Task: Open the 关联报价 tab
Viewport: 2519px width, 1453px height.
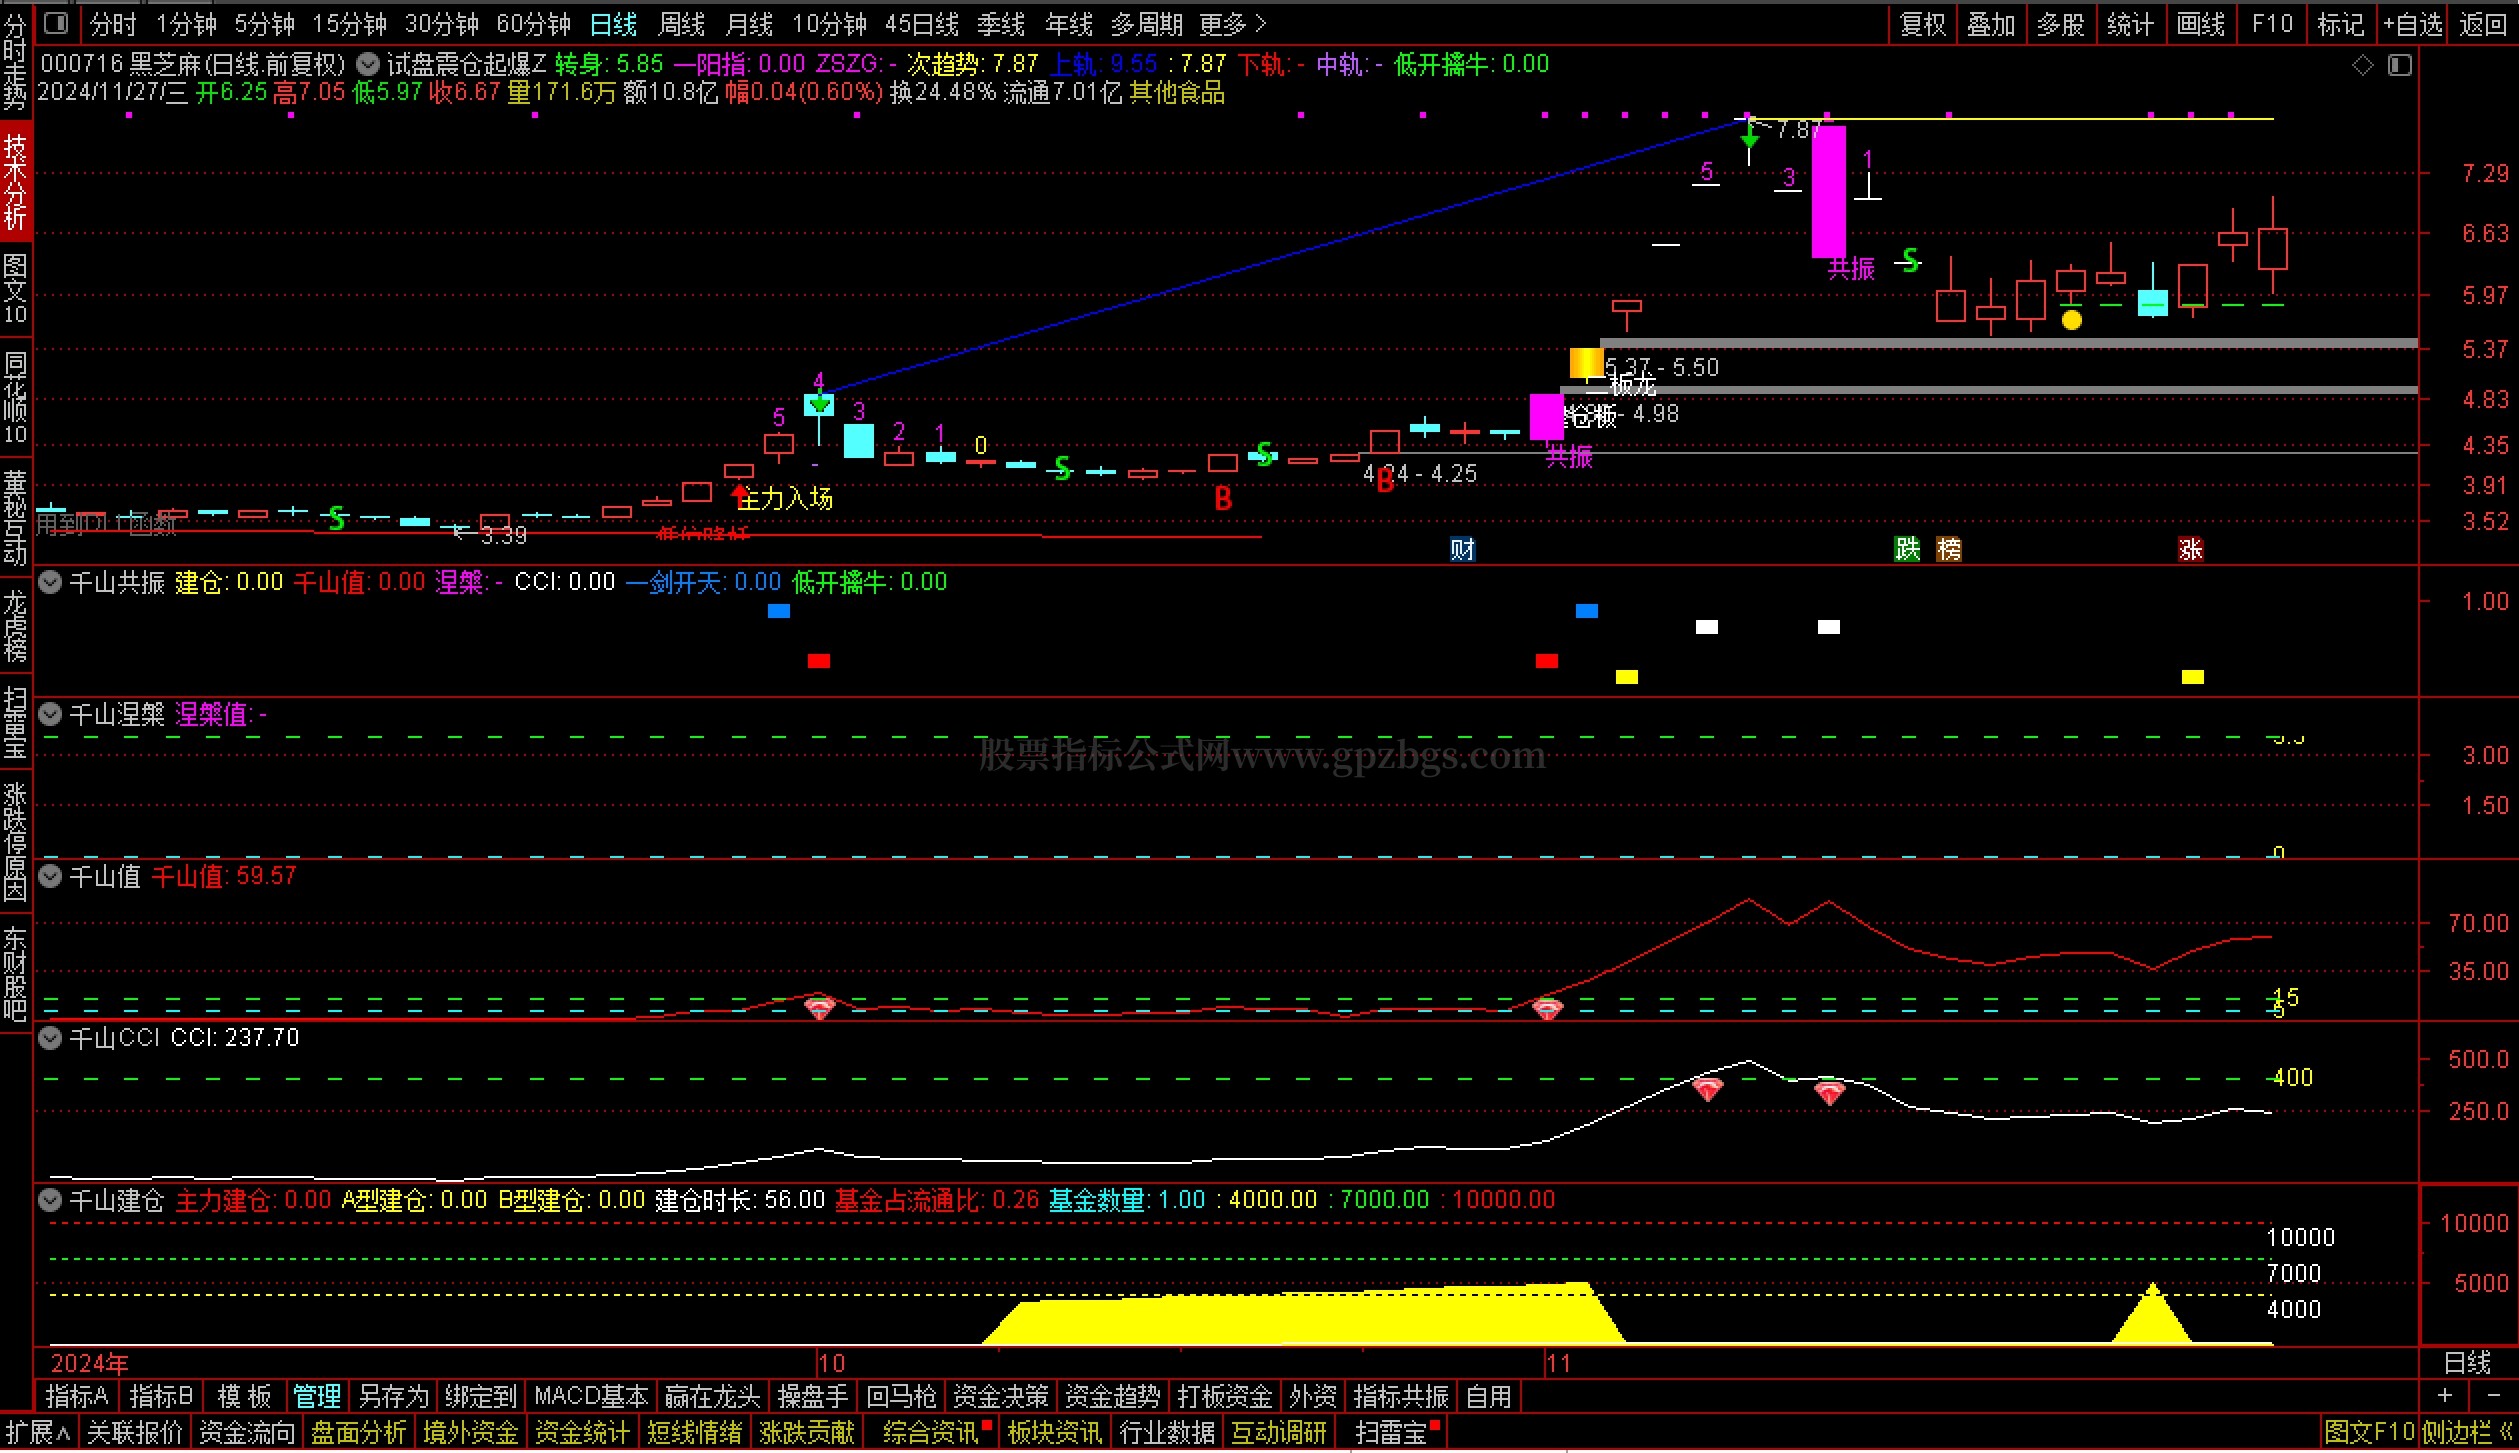Action: pos(134,1433)
